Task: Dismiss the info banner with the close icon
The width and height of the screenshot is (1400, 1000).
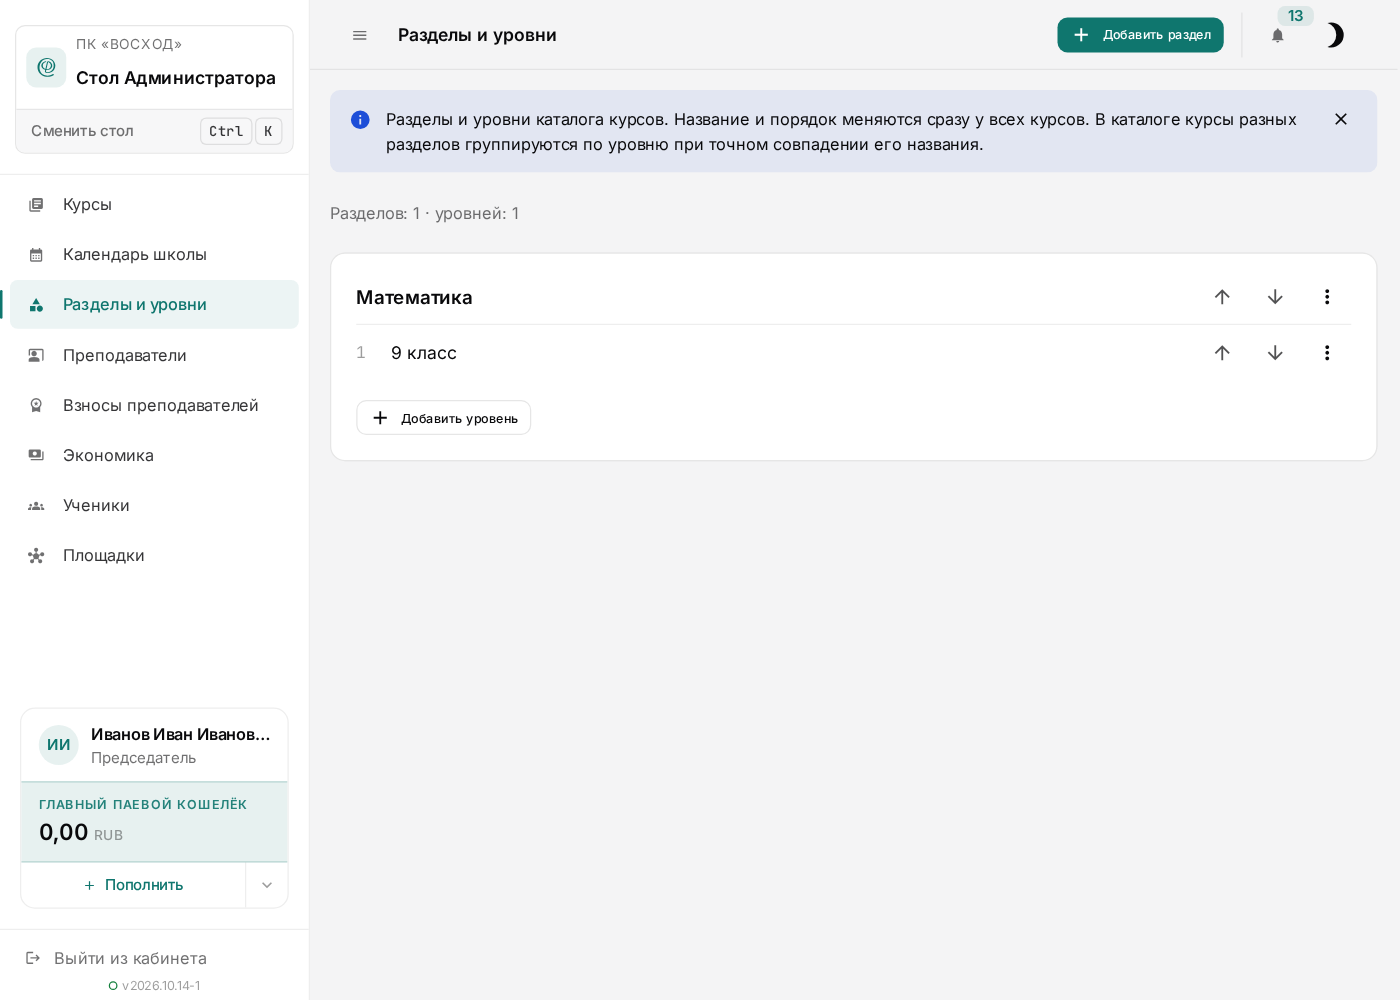Action: coord(1341,119)
